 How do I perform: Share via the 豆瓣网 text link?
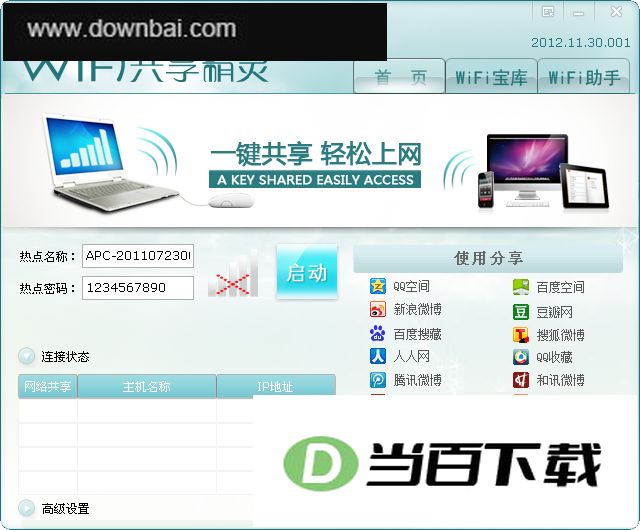pyautogui.click(x=554, y=312)
